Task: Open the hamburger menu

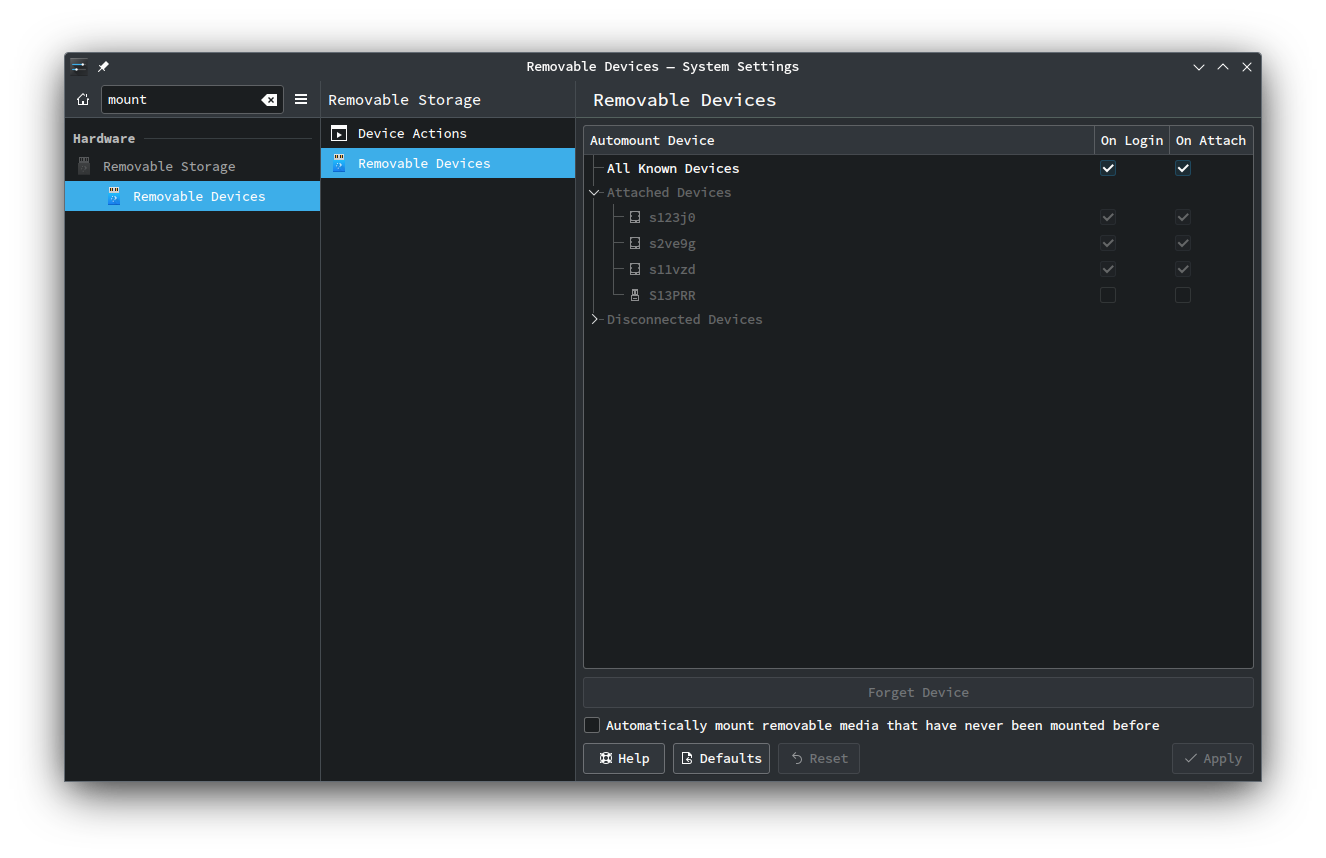Action: (x=301, y=100)
